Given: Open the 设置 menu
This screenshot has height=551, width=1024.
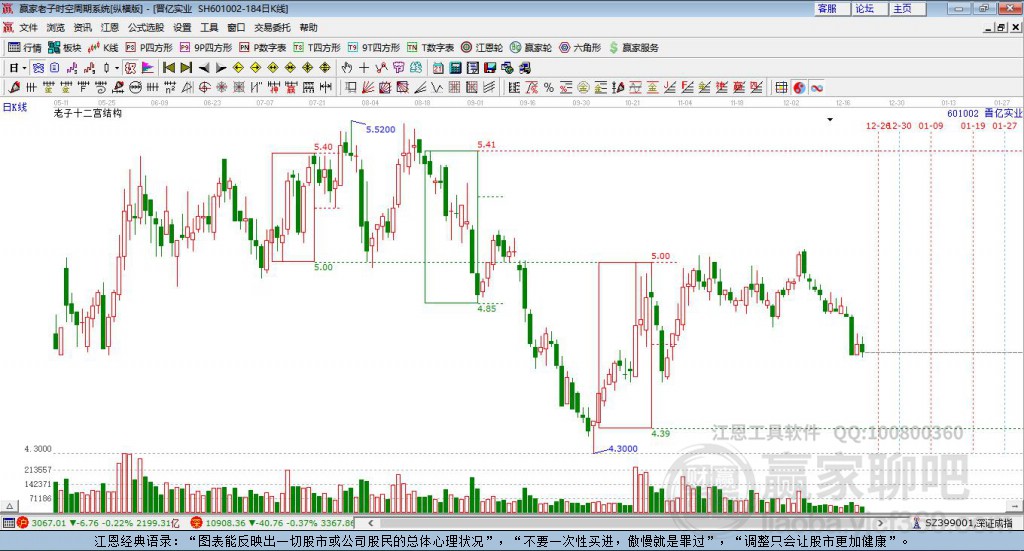Looking at the screenshot, I should pos(182,27).
